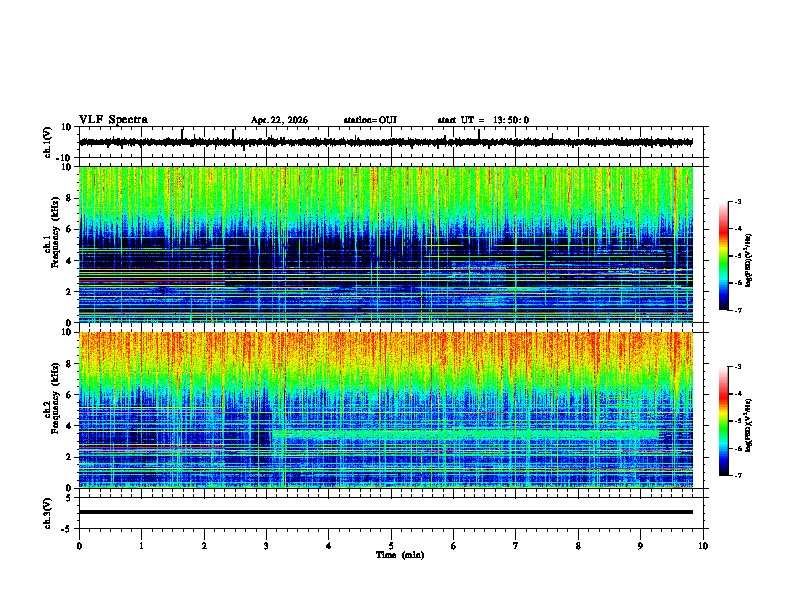The image size is (792, 612).
Task: Click the ch.1 Frequency (kHz) axis label
Action: pyautogui.click(x=51, y=243)
